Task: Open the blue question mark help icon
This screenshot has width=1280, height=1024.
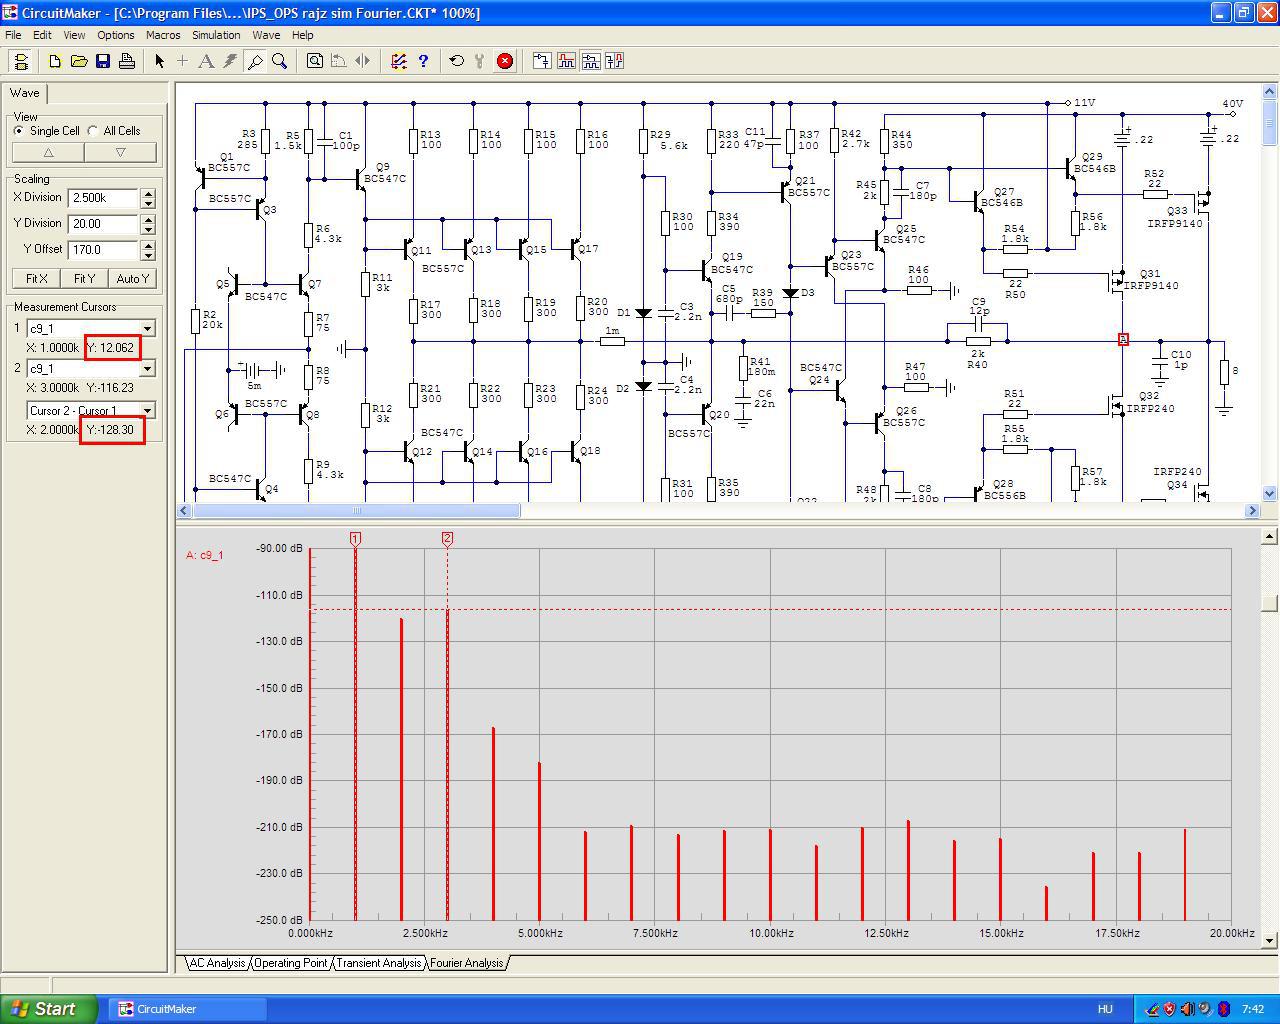Action: point(423,61)
